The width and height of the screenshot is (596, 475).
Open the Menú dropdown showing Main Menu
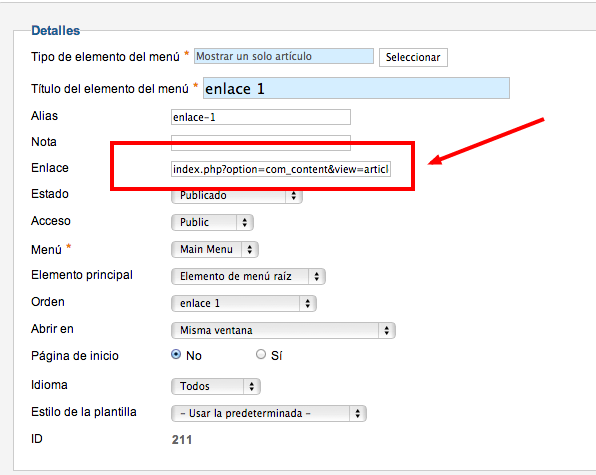pos(215,249)
